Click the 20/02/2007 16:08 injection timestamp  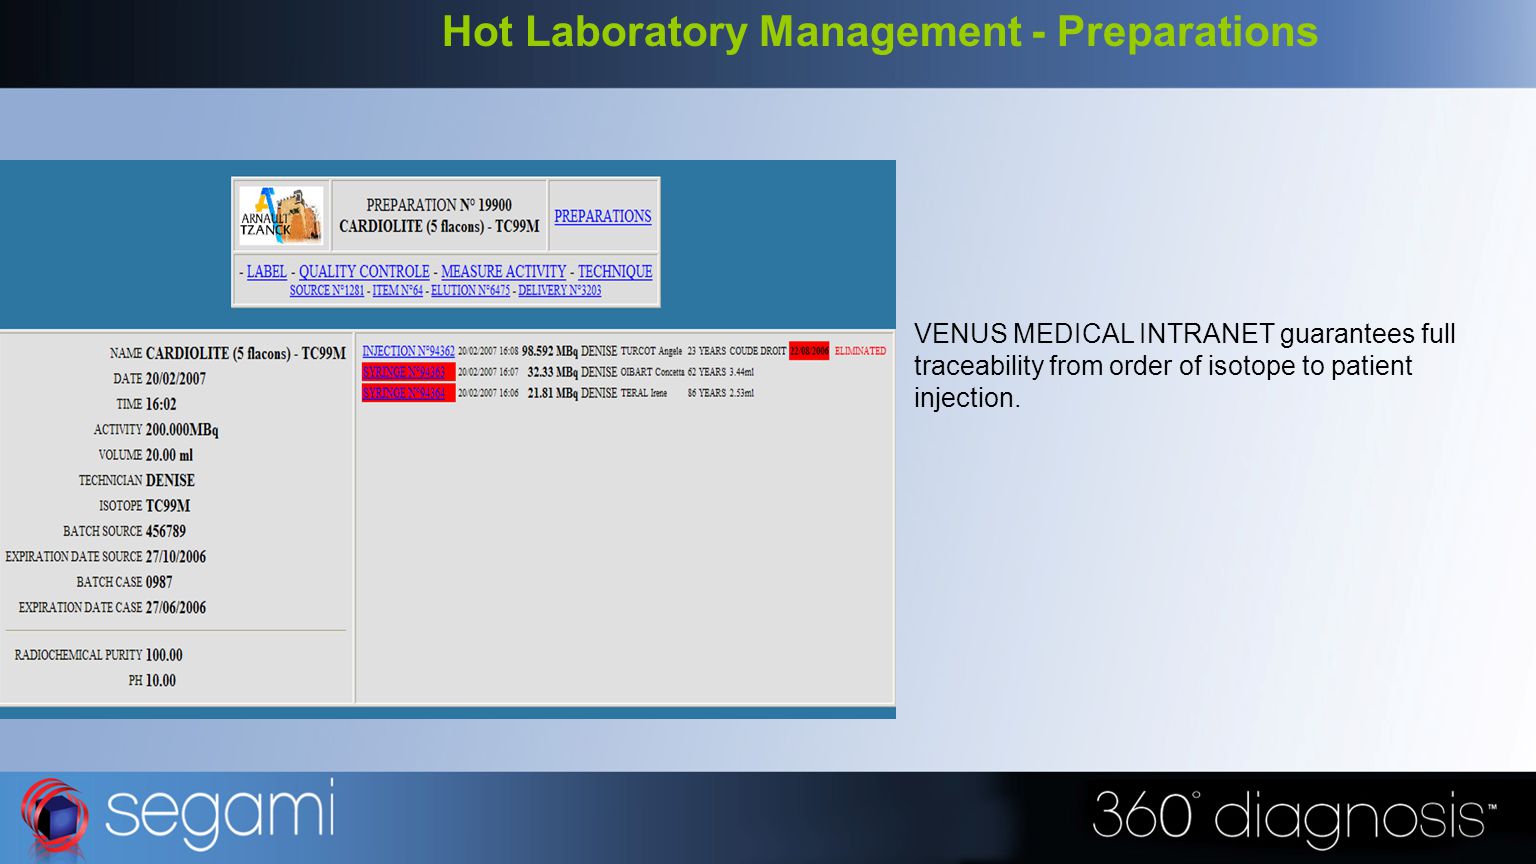pyautogui.click(x=488, y=351)
